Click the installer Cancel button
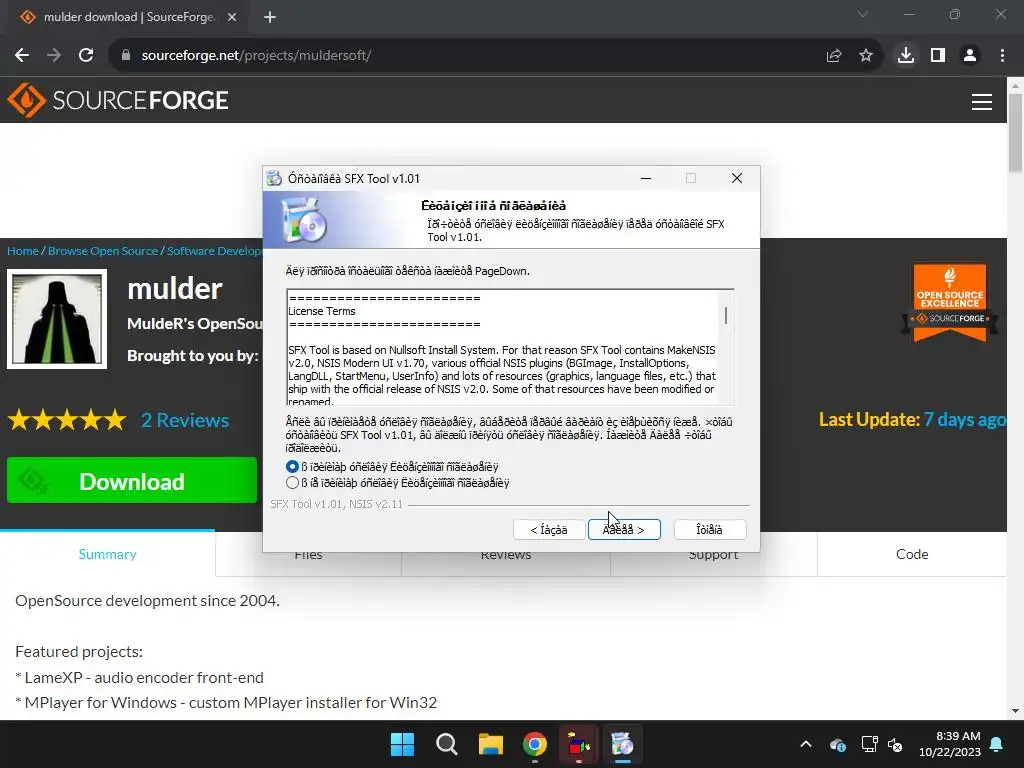 (x=710, y=530)
